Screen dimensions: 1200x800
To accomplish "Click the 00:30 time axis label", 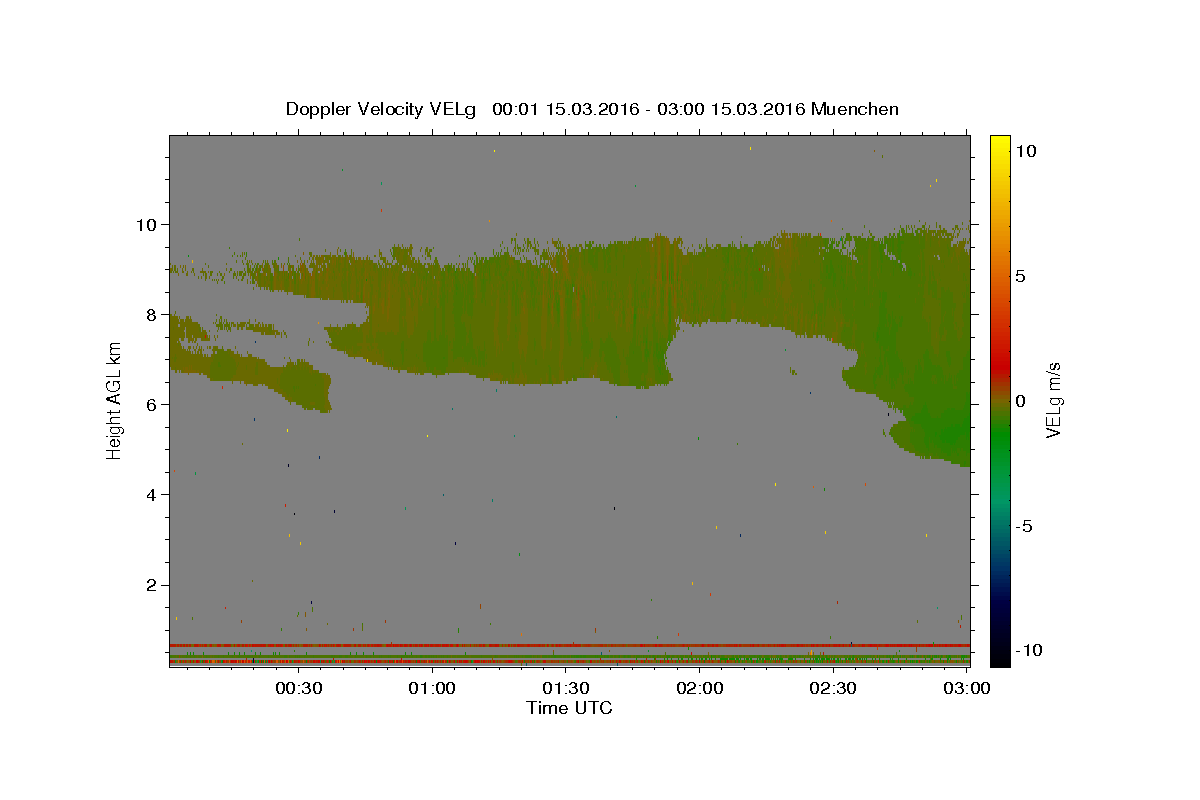I will click(298, 688).
